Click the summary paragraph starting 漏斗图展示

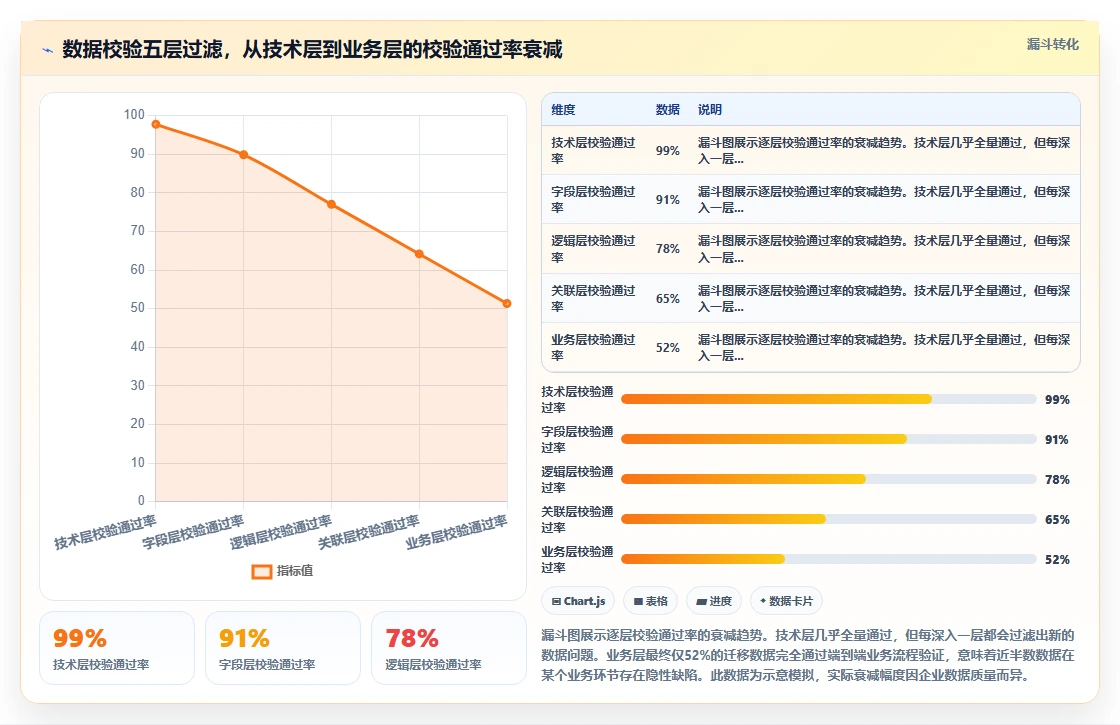coord(808,655)
